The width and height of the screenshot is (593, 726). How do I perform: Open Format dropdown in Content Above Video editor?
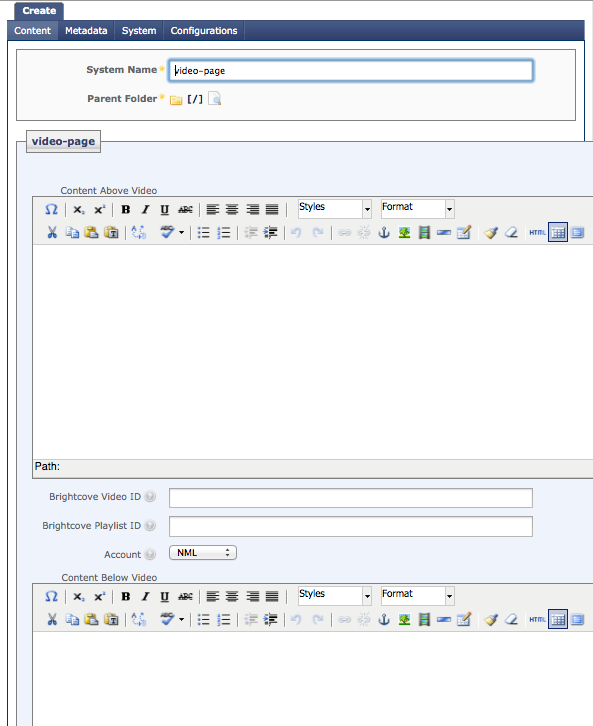click(x=418, y=209)
